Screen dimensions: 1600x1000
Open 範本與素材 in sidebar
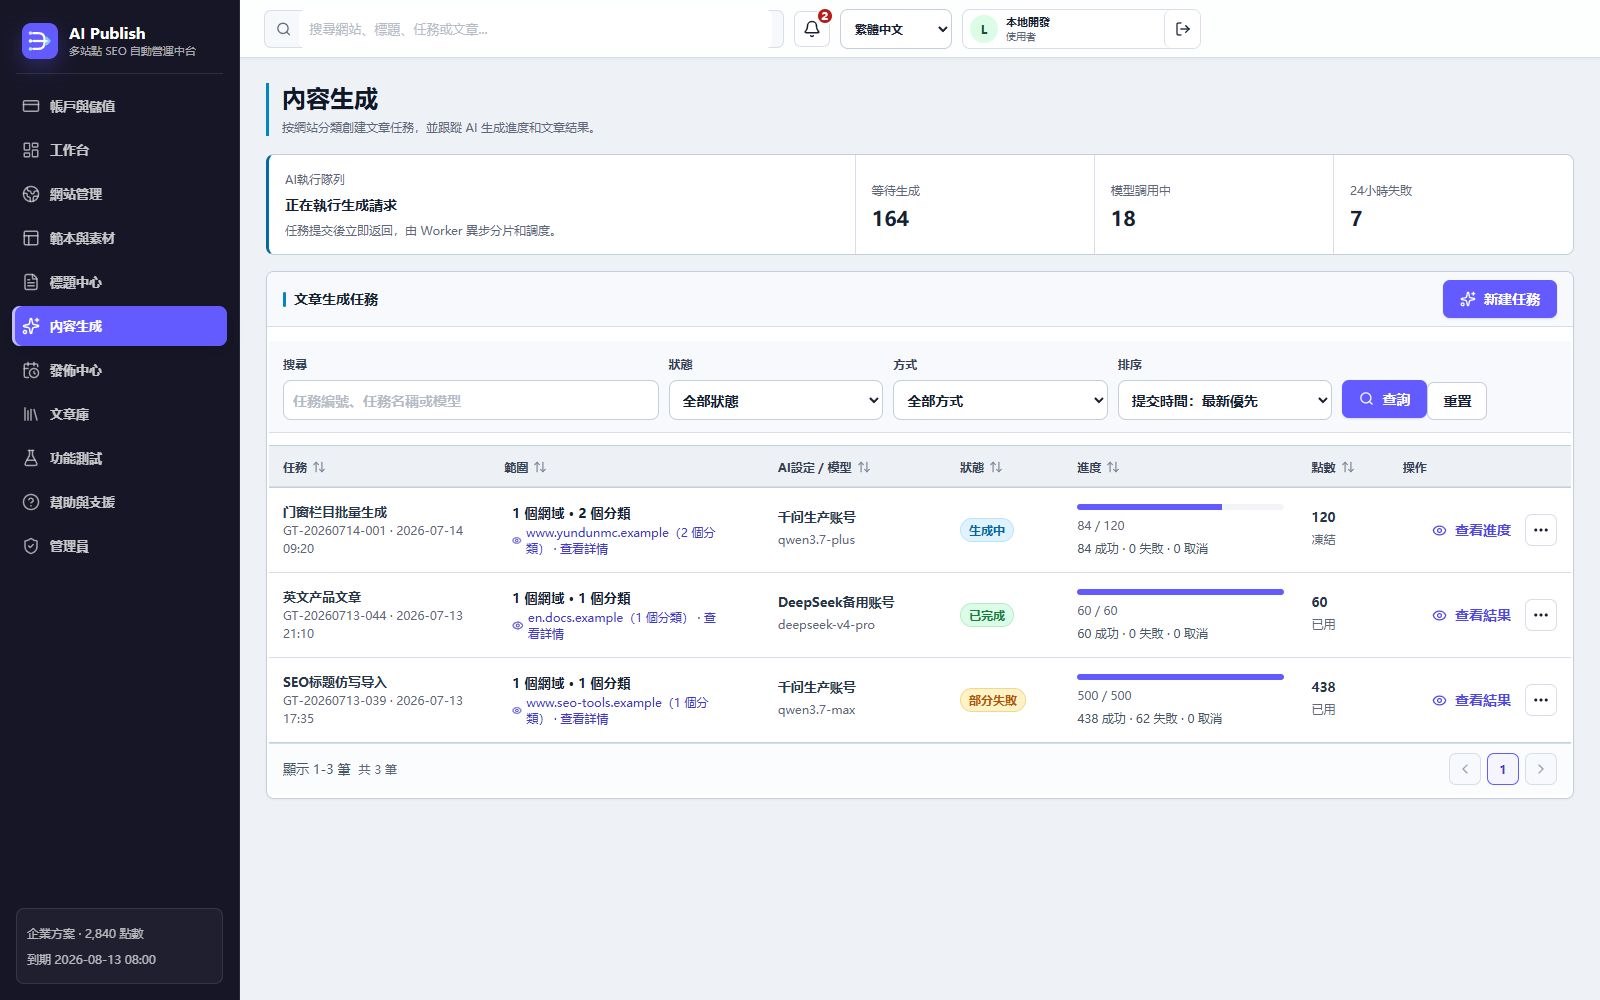(119, 238)
